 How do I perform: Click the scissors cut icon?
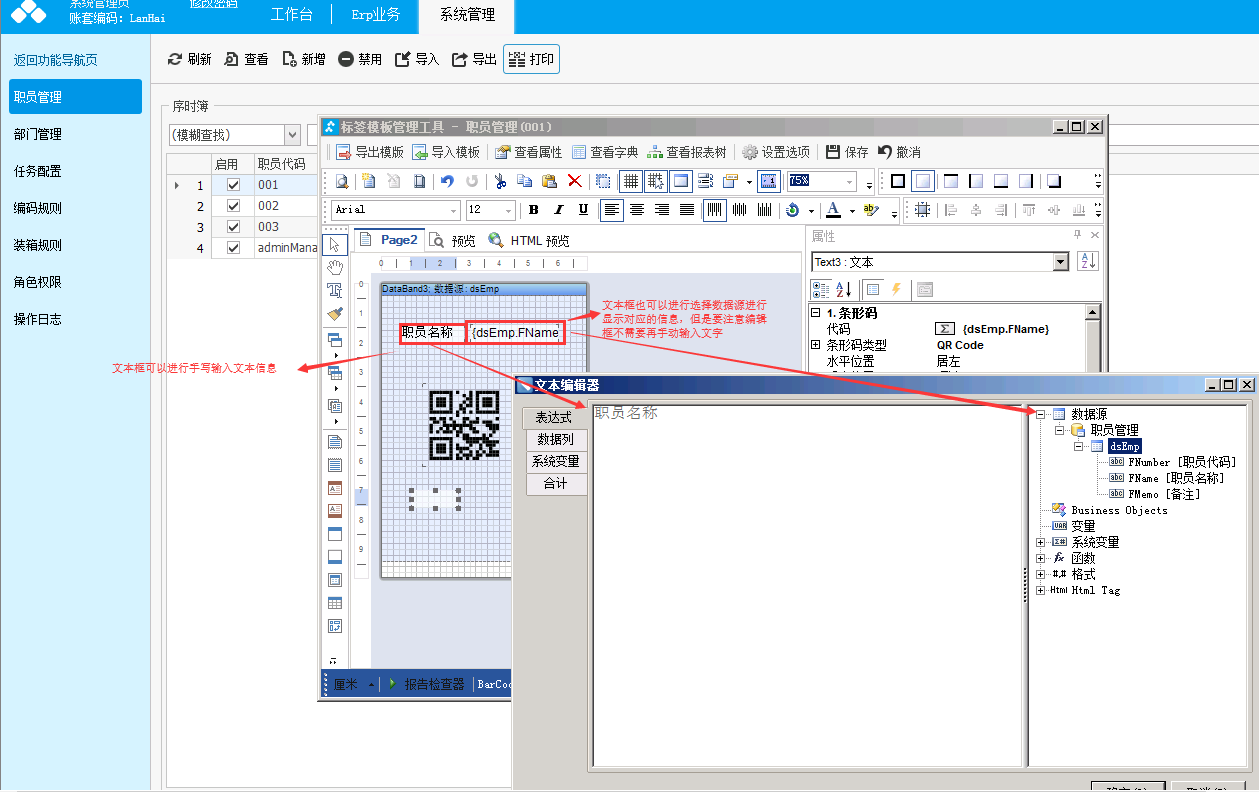[x=499, y=181]
